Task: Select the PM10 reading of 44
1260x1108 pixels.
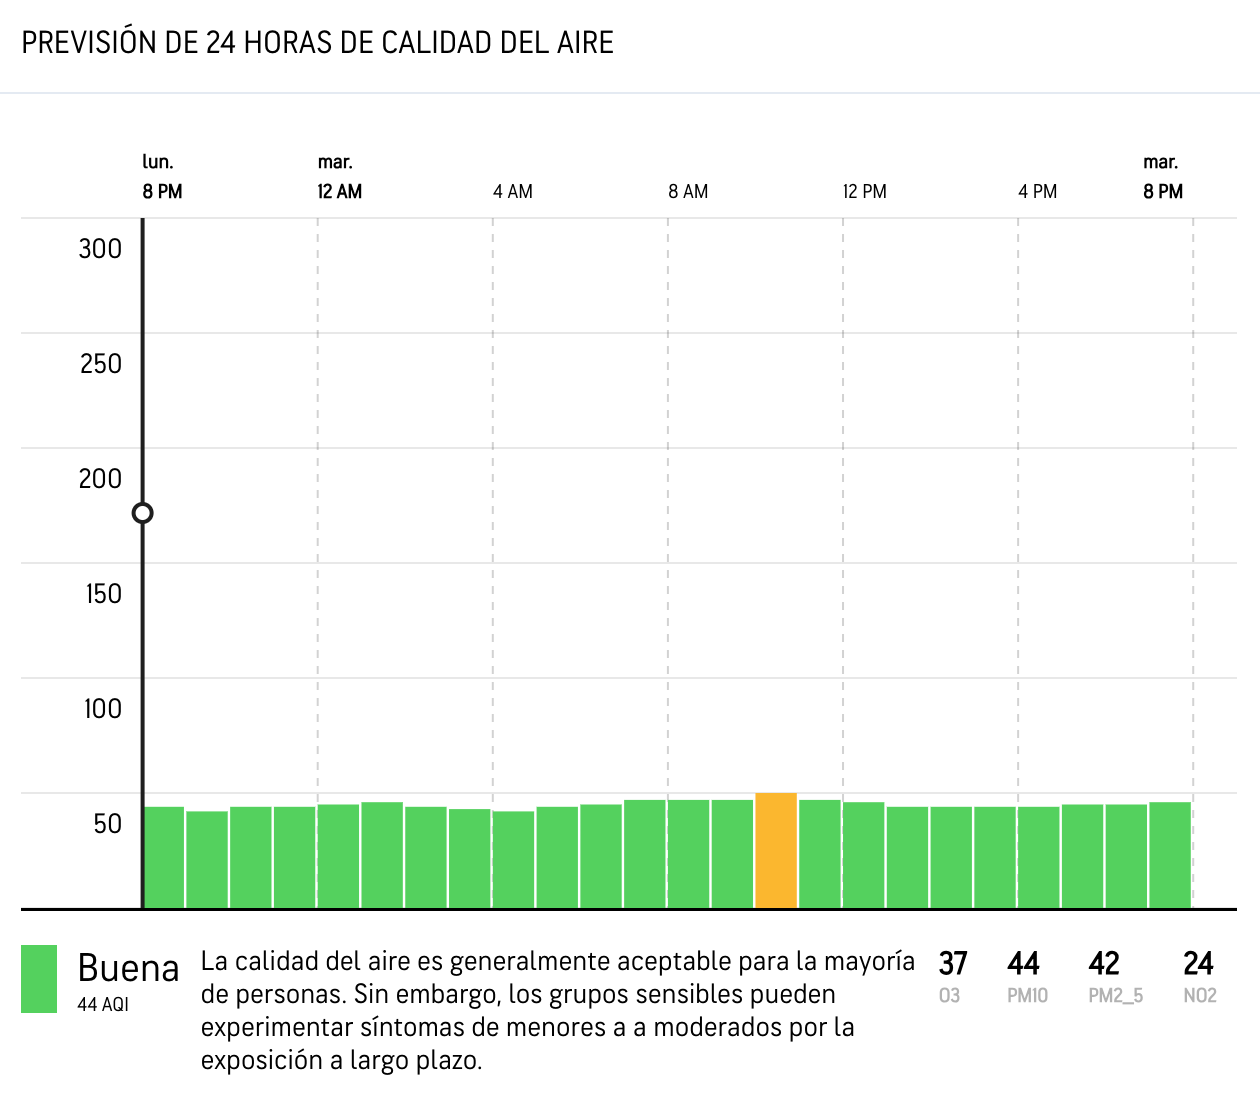Action: 1024,964
